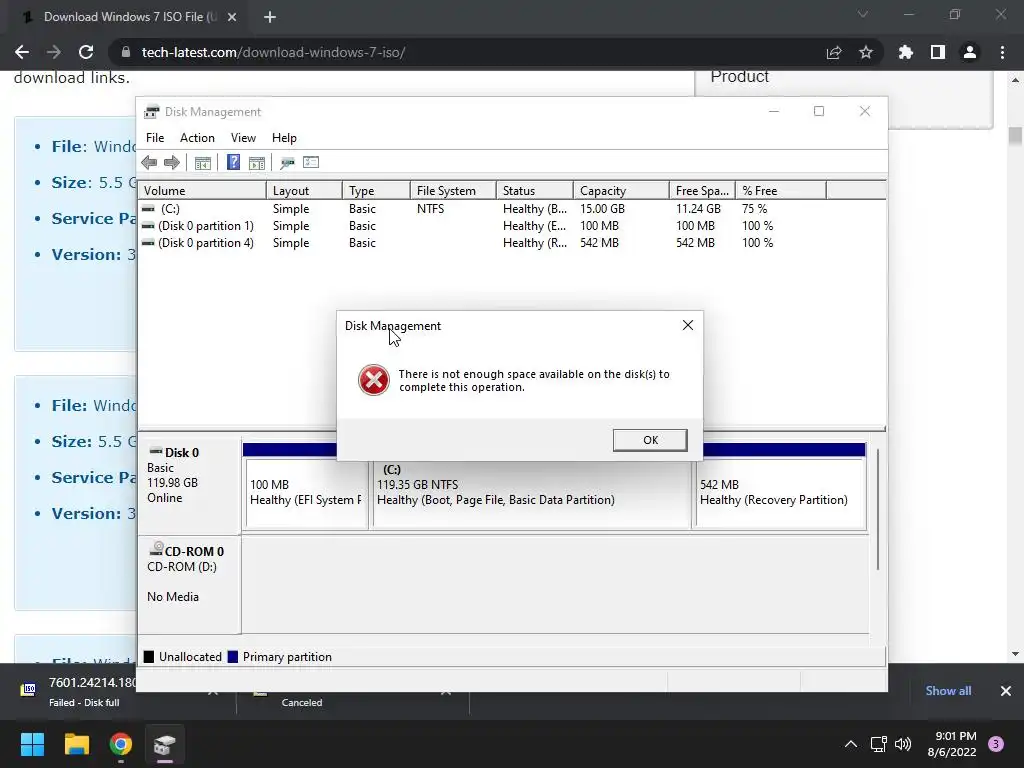Go back in Chrome
The width and height of the screenshot is (1024, 768).
22,52
